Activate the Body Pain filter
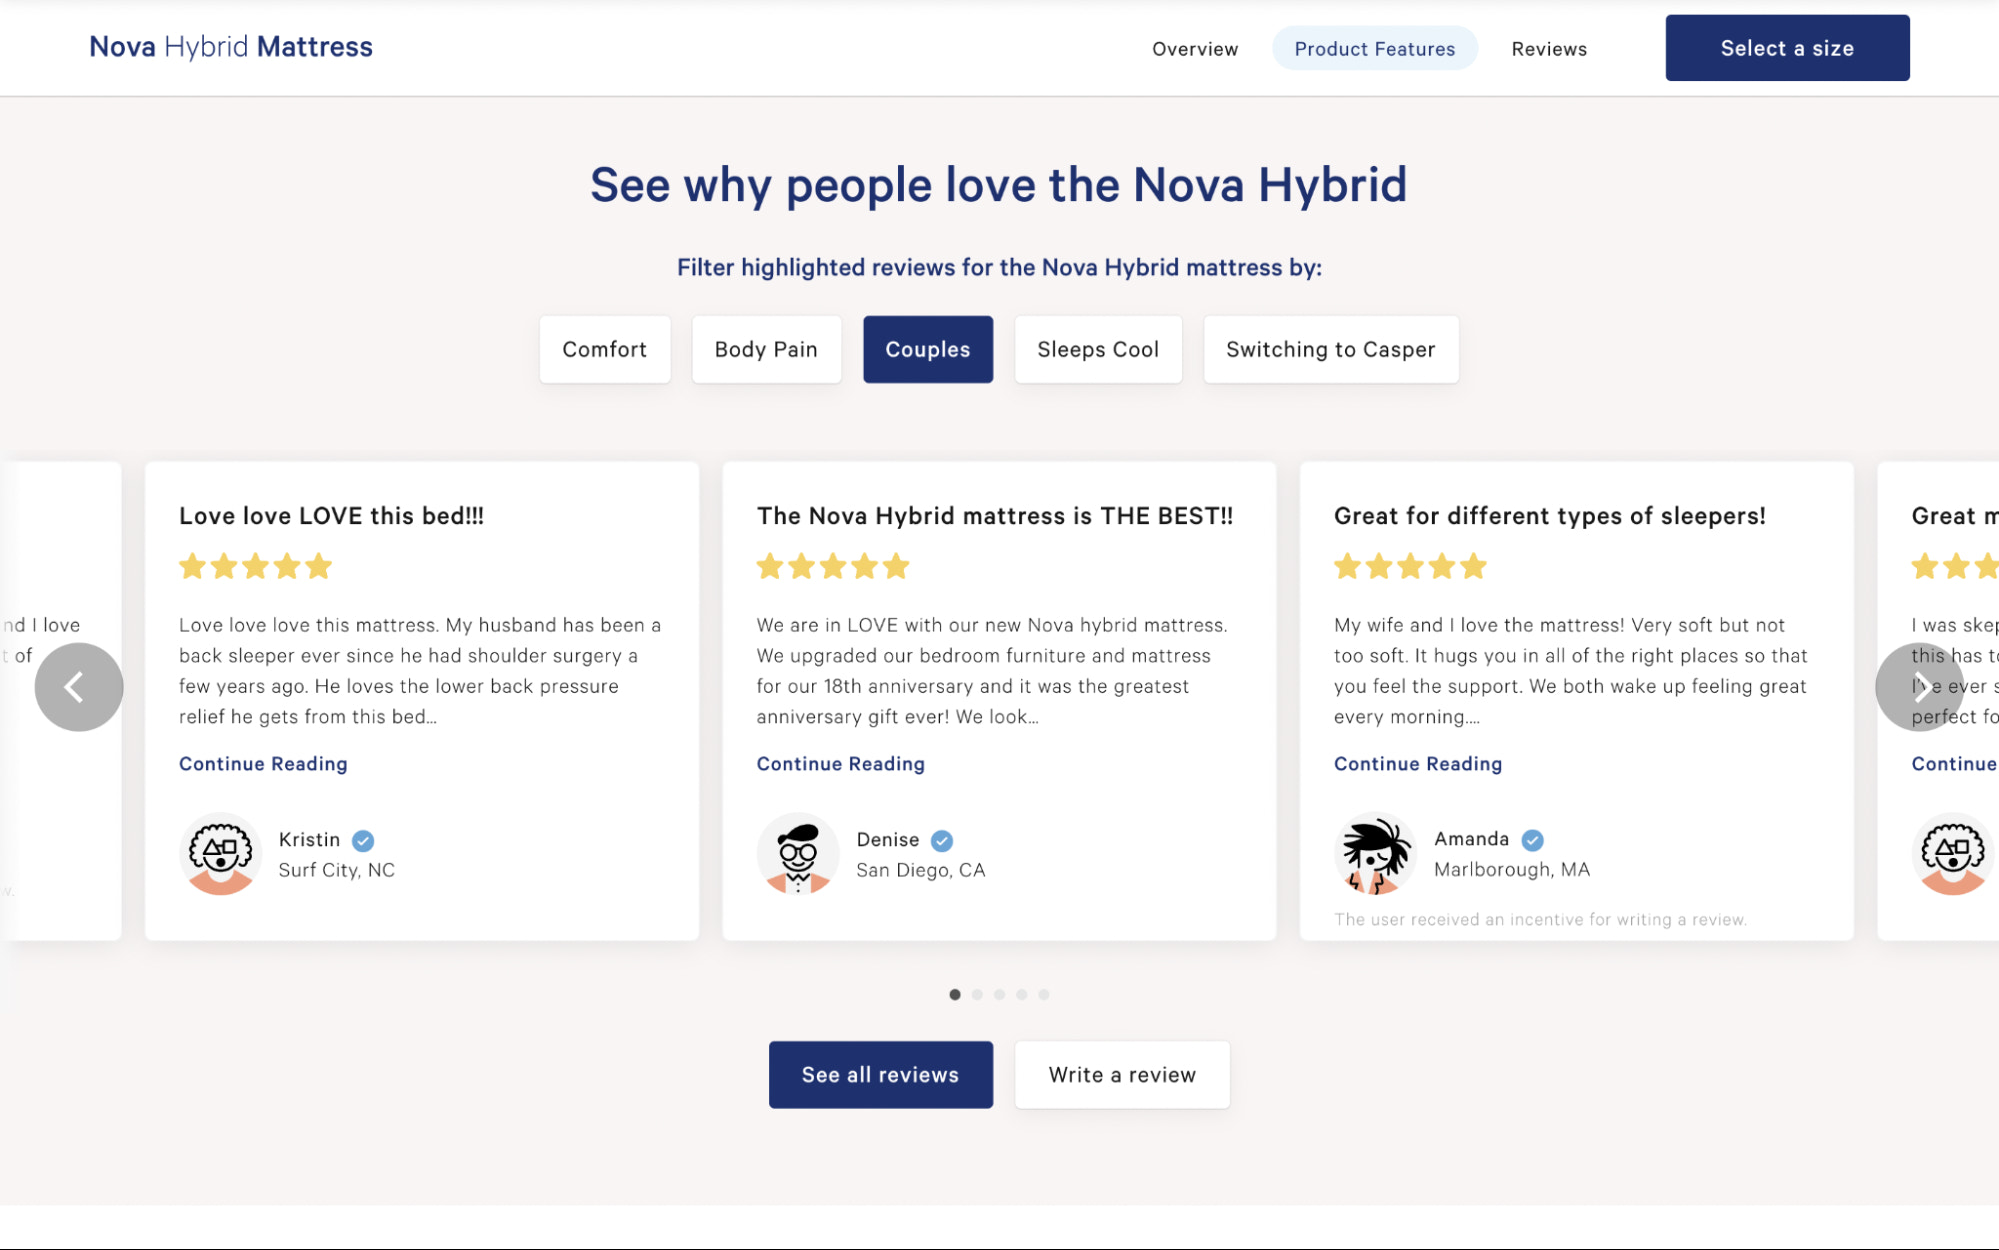The height and width of the screenshot is (1250, 1999). (765, 349)
